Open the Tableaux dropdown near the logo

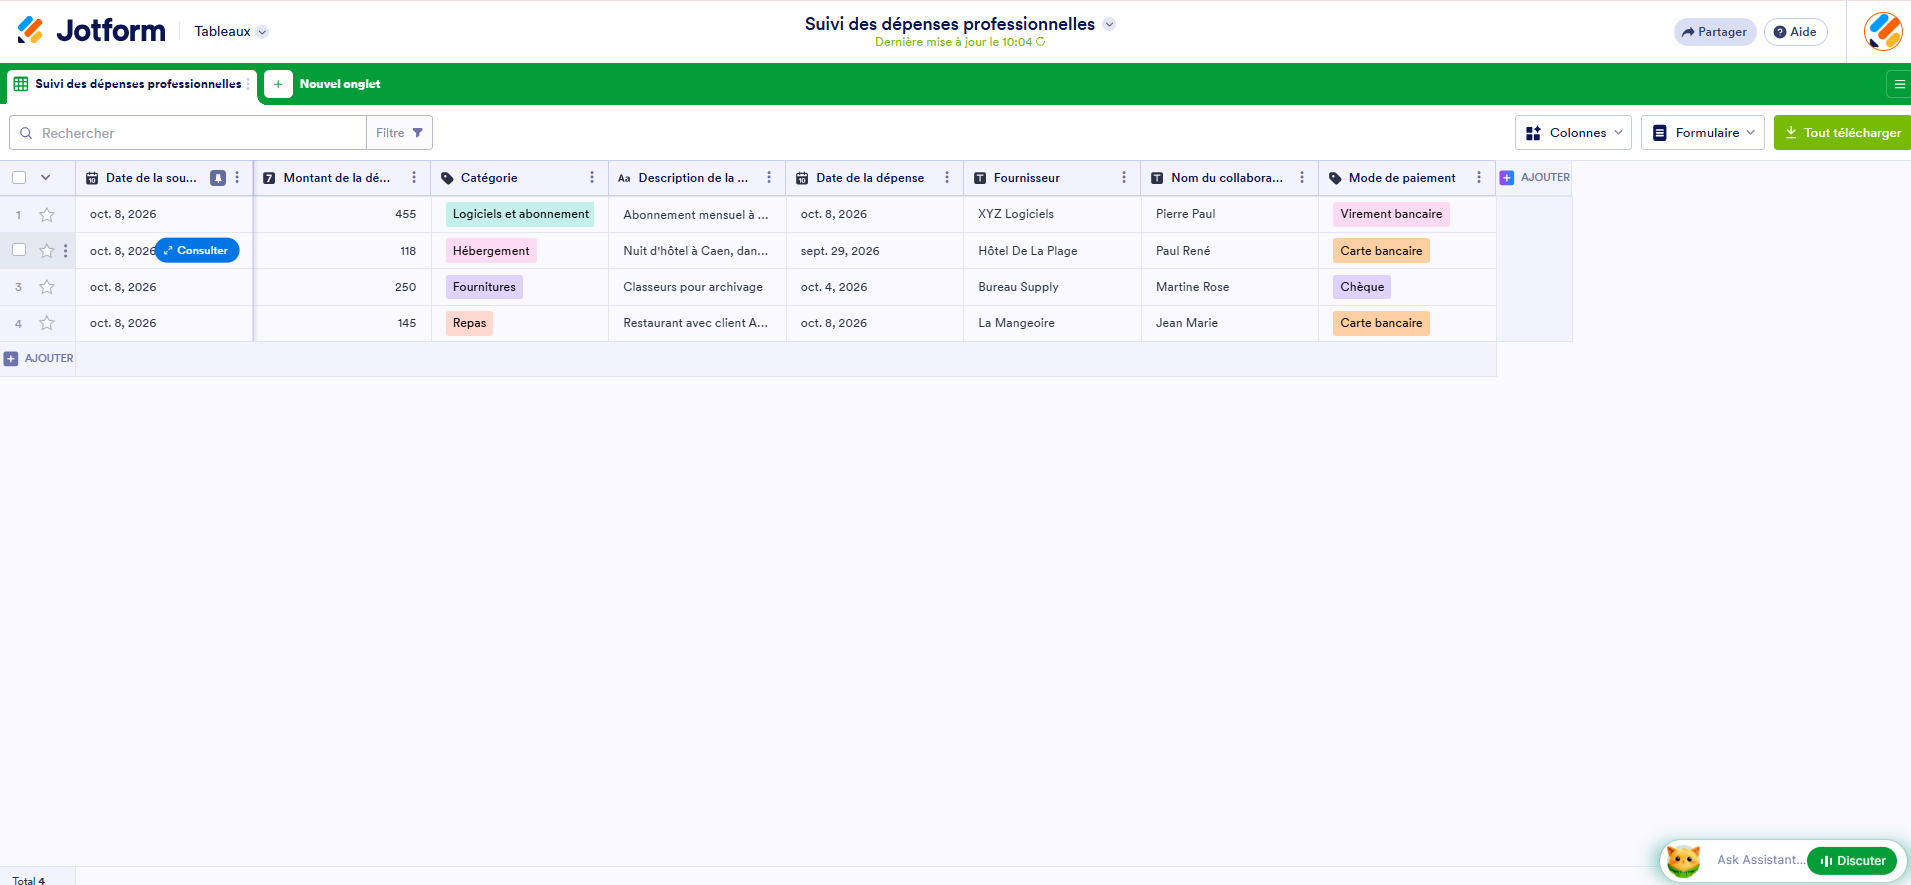click(x=231, y=32)
